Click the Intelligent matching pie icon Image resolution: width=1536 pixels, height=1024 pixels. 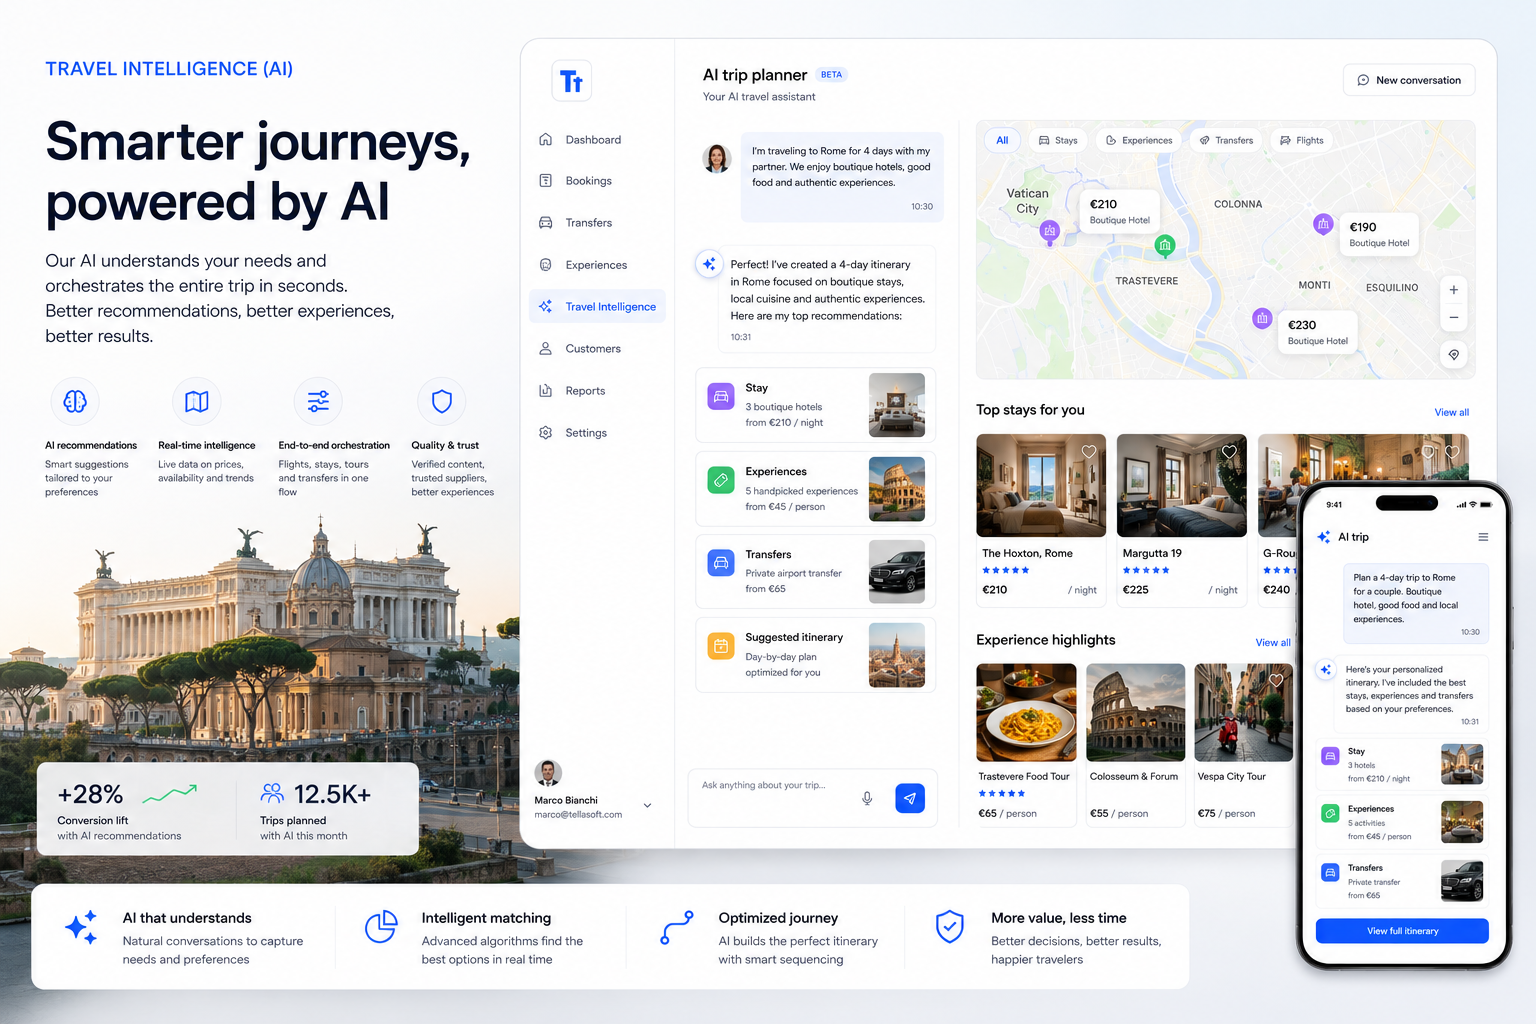(380, 927)
